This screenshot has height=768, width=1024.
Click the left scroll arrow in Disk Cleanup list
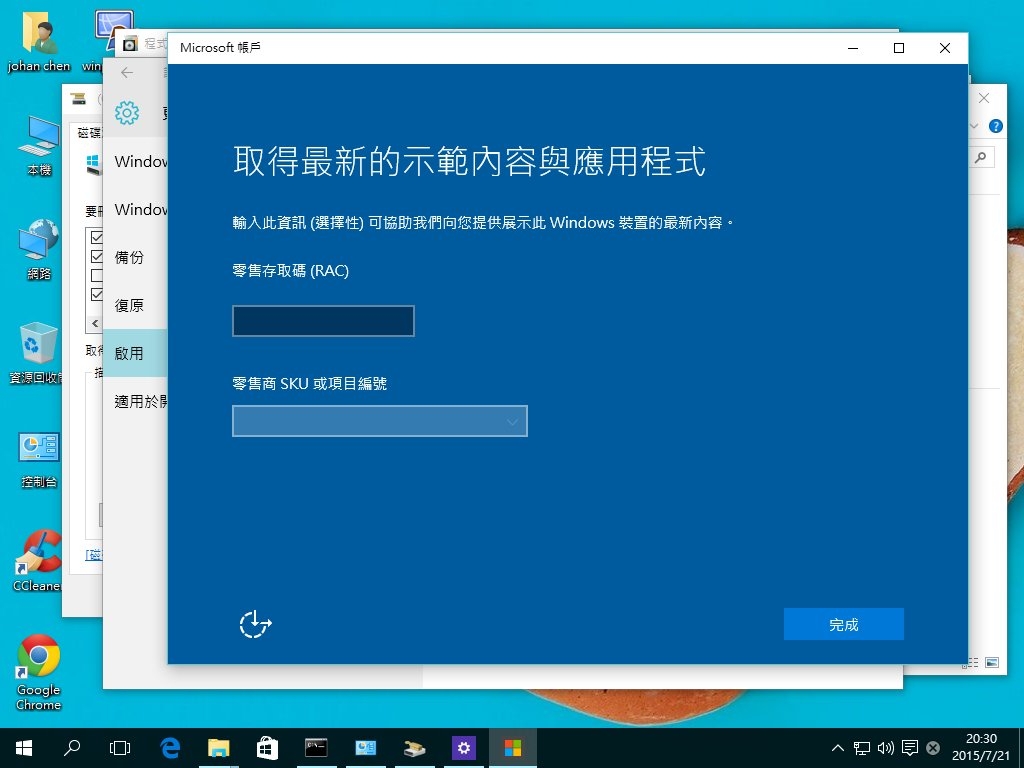[95, 323]
